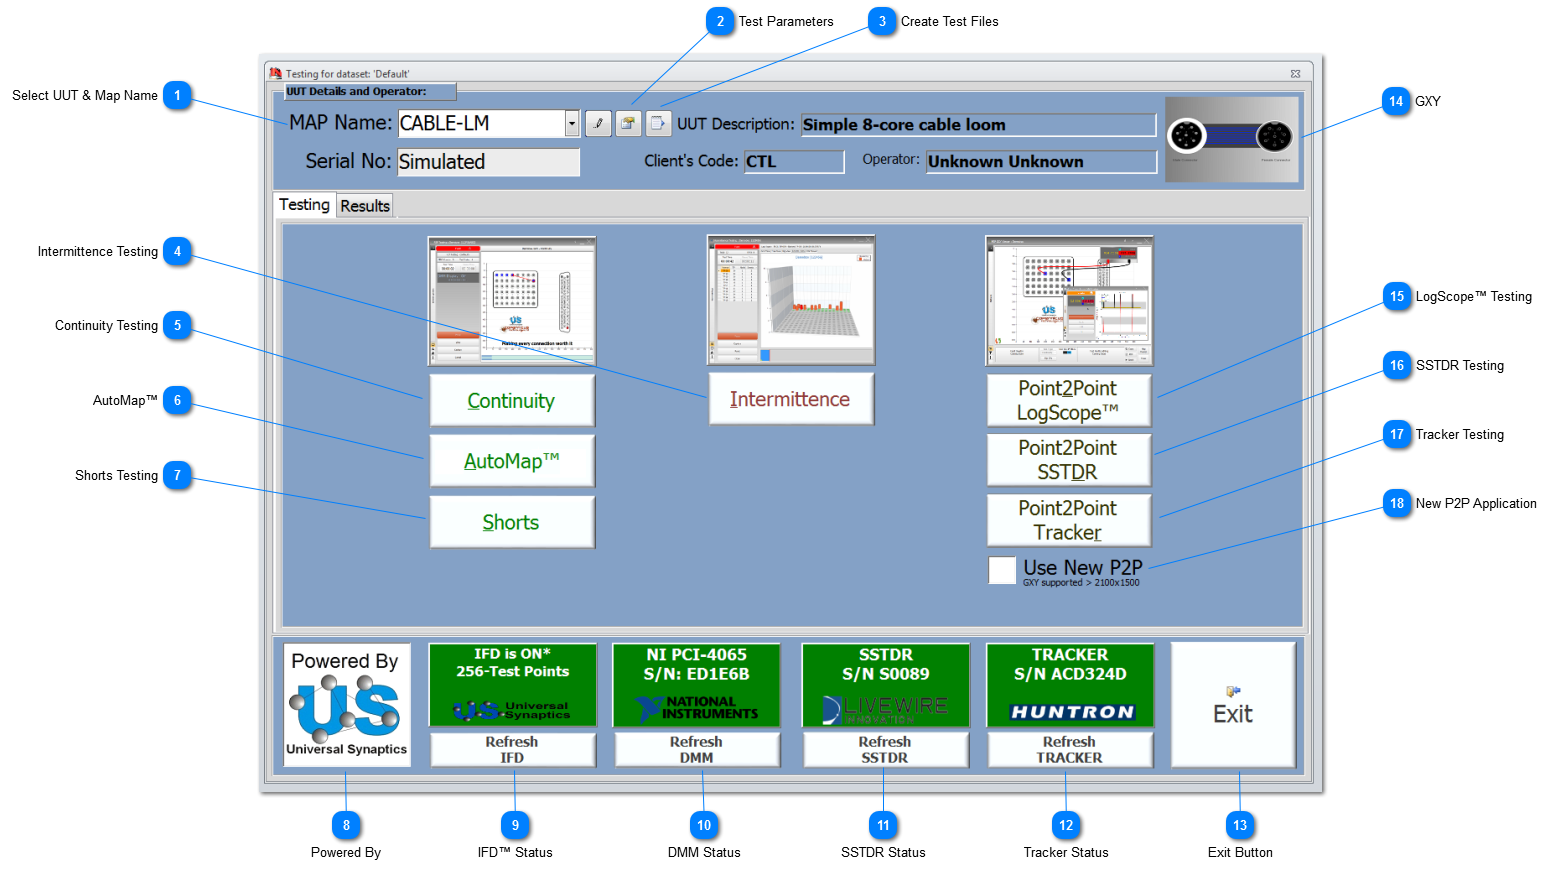Enable the Use New P2P checkbox
Image resolution: width=1553 pixels, height=876 pixels.
click(x=1002, y=570)
